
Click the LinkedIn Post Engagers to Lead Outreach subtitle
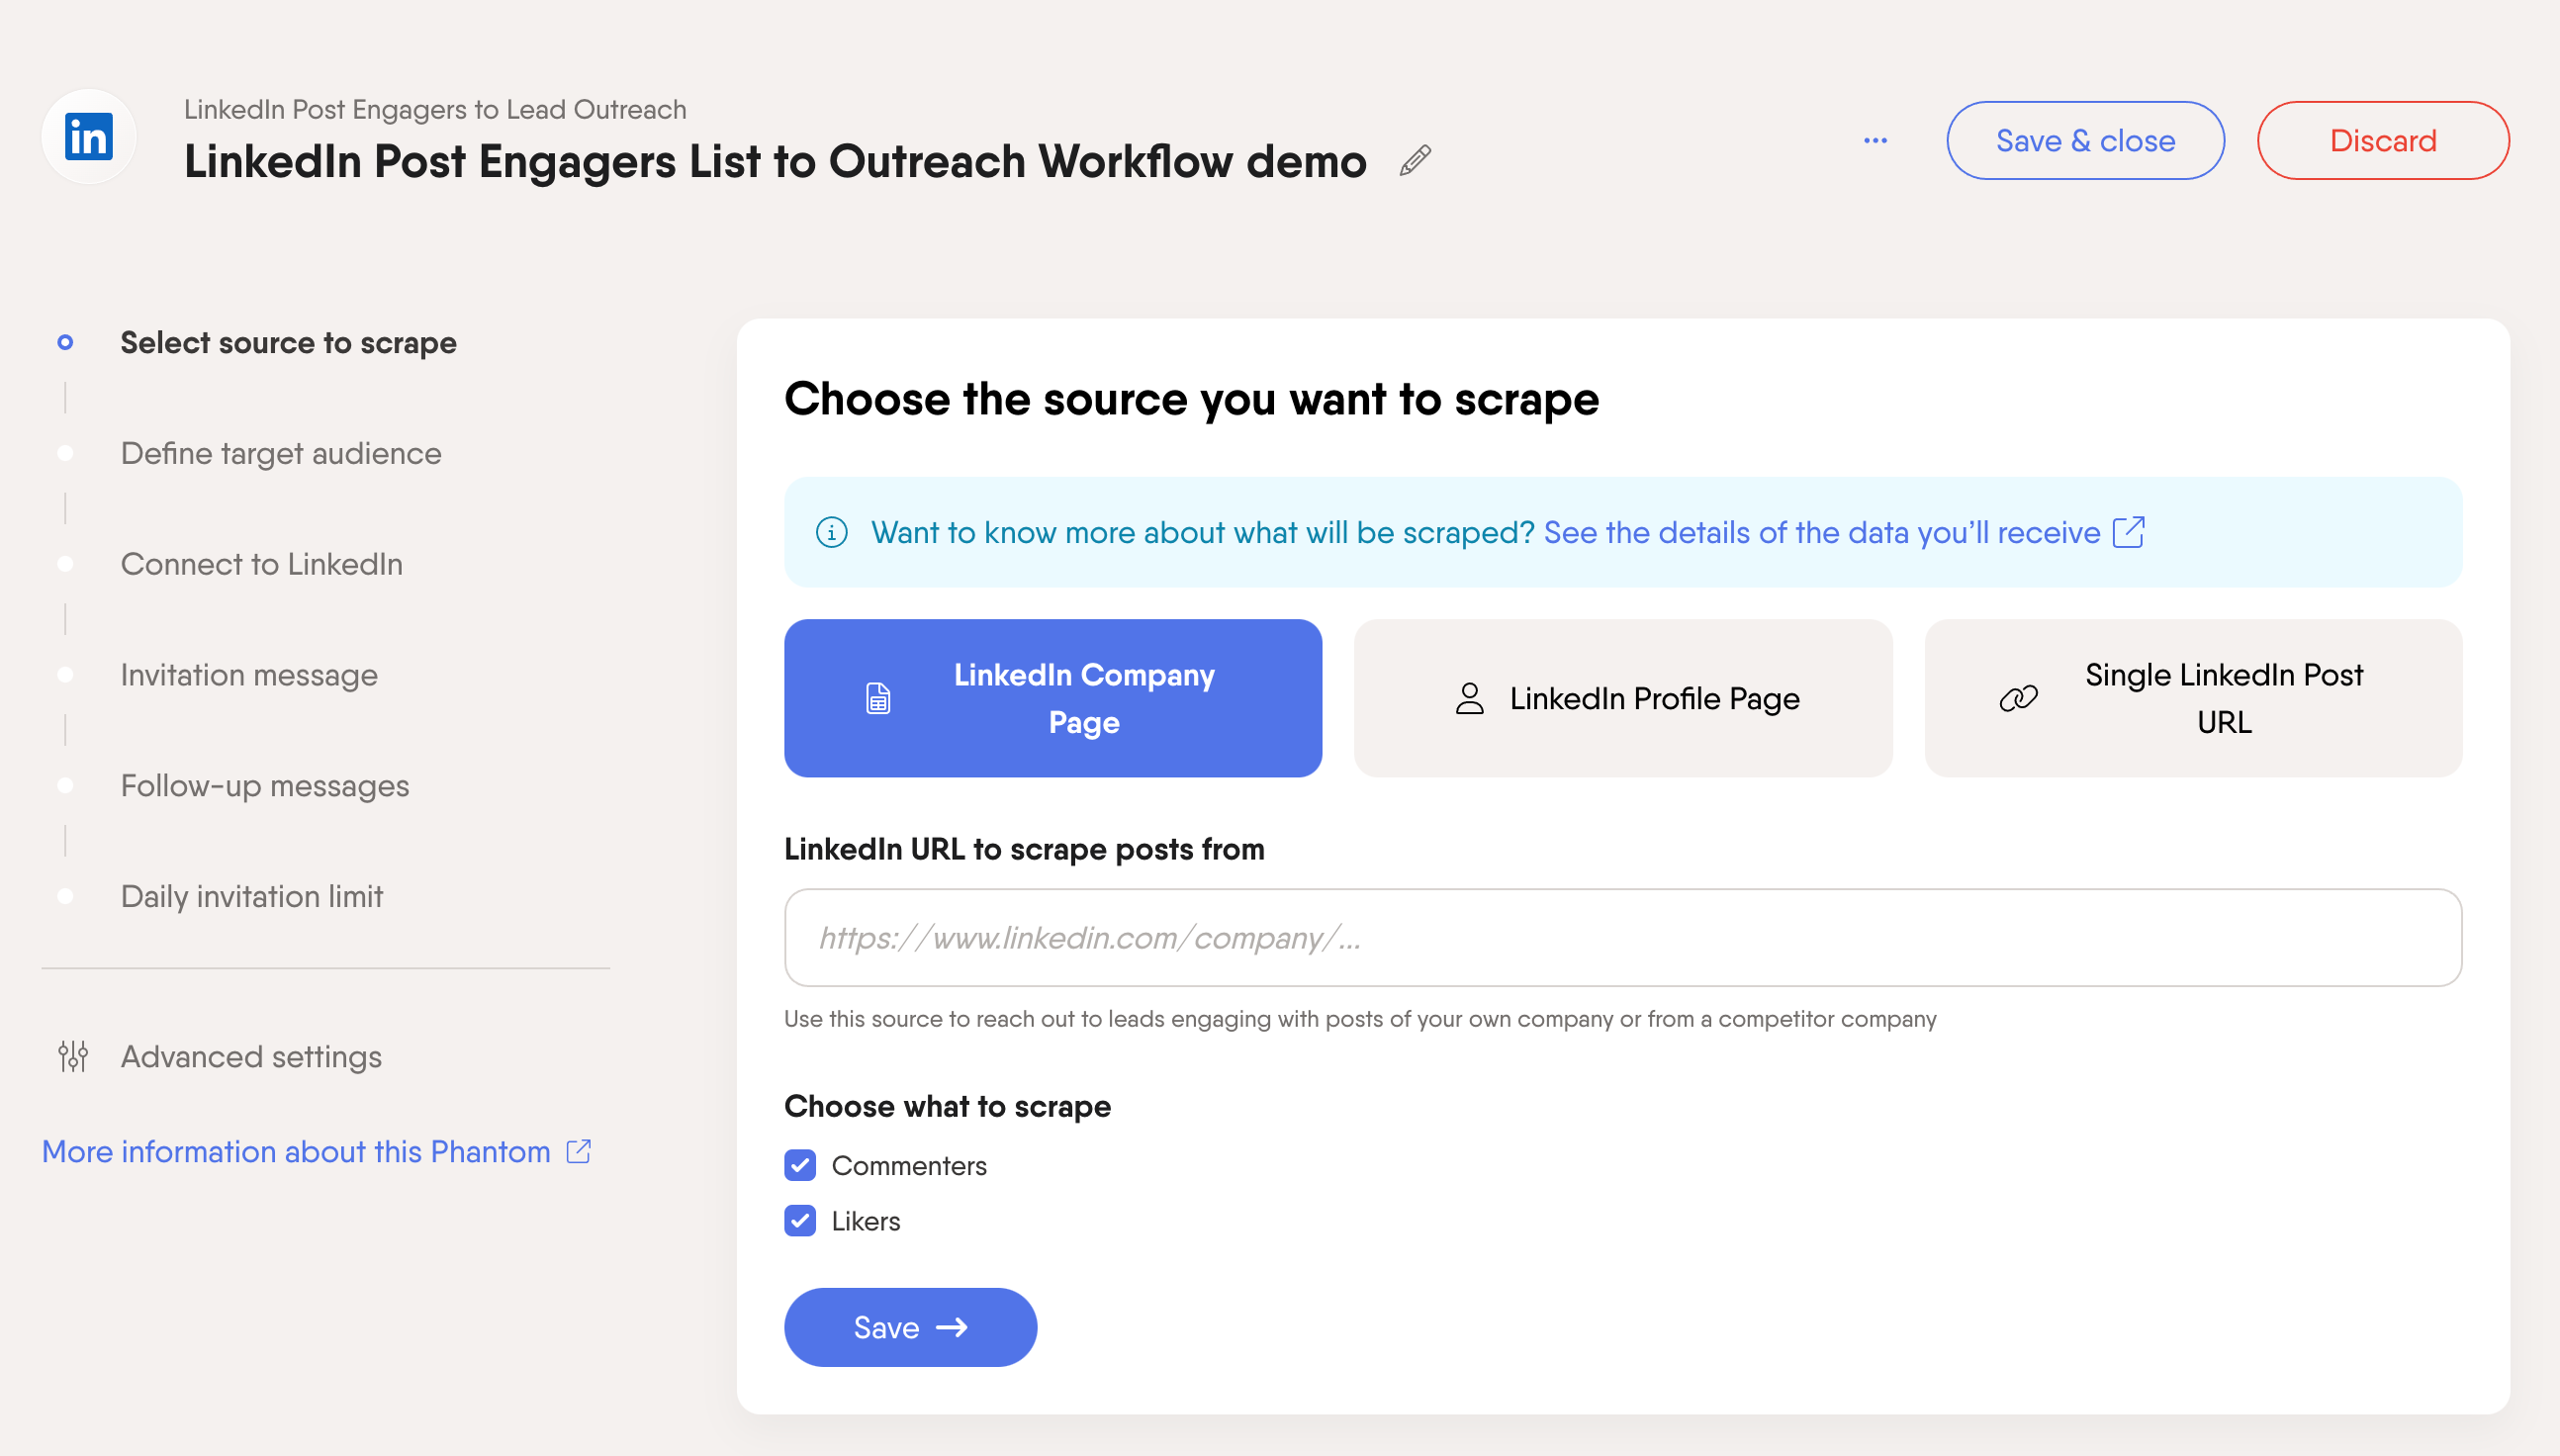435,109
